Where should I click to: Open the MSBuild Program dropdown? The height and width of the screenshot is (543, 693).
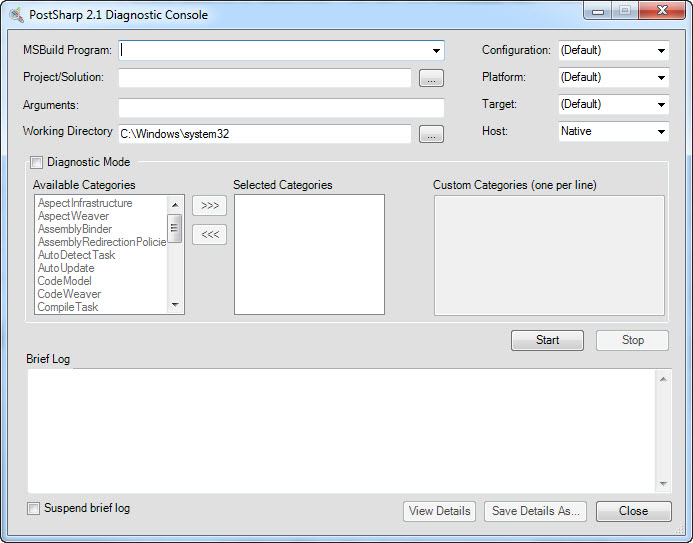pyautogui.click(x=436, y=51)
